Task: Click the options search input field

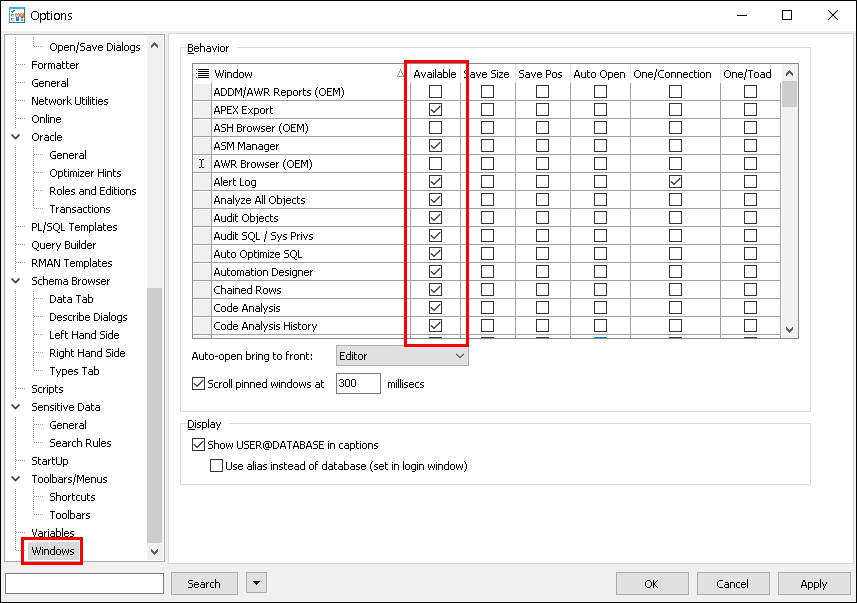Action: click(85, 583)
